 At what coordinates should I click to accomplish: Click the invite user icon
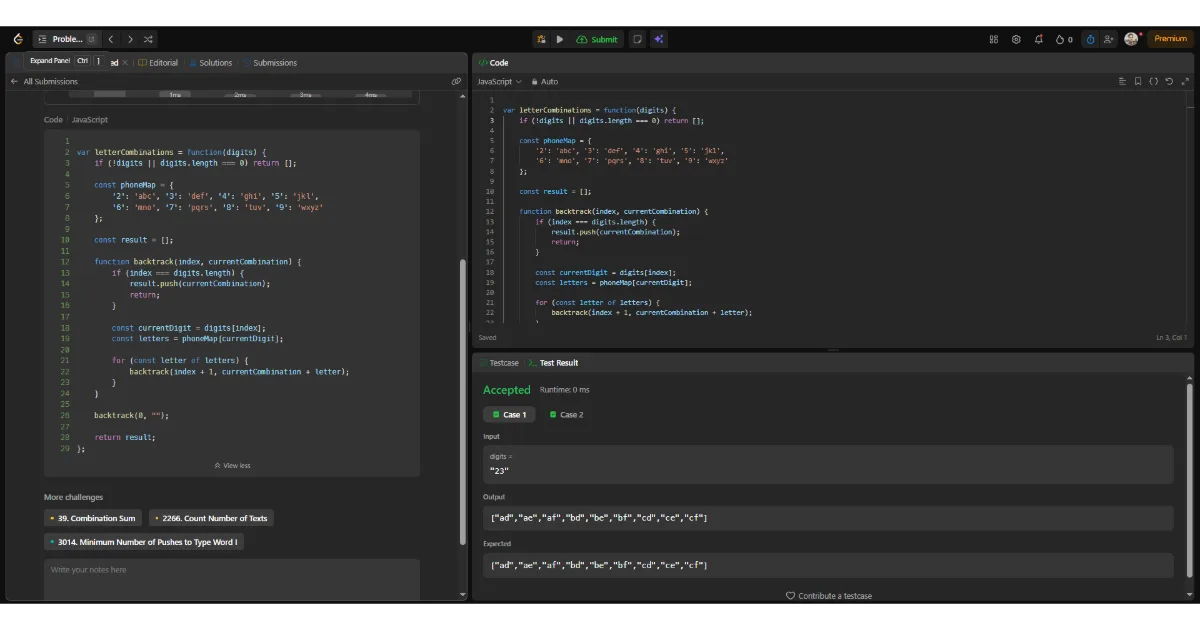tap(1109, 39)
